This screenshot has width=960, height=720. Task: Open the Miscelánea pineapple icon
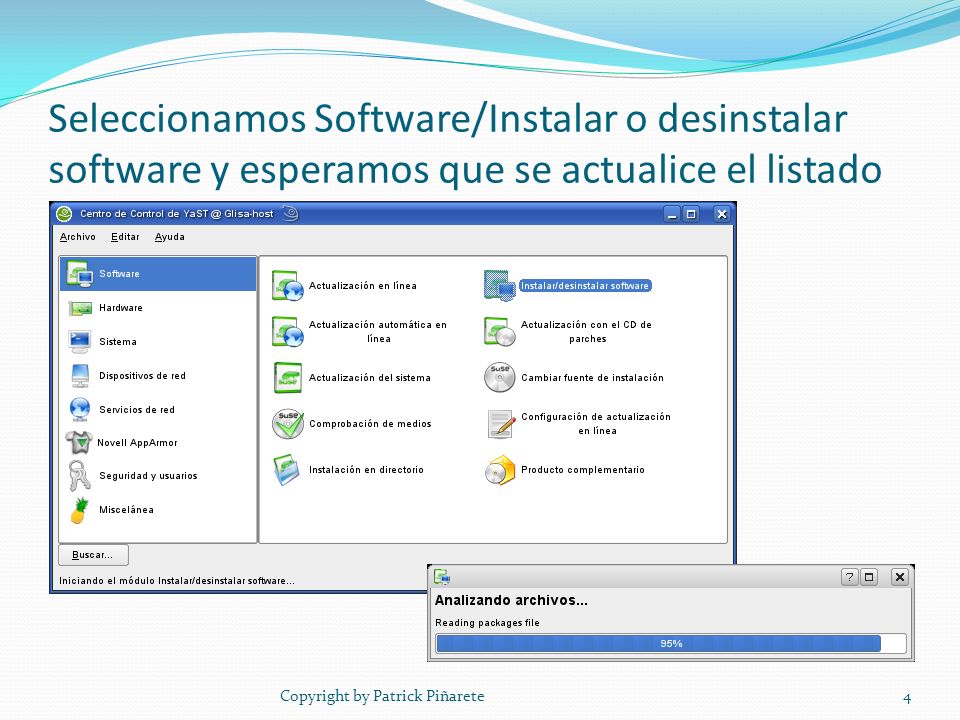tap(80, 510)
